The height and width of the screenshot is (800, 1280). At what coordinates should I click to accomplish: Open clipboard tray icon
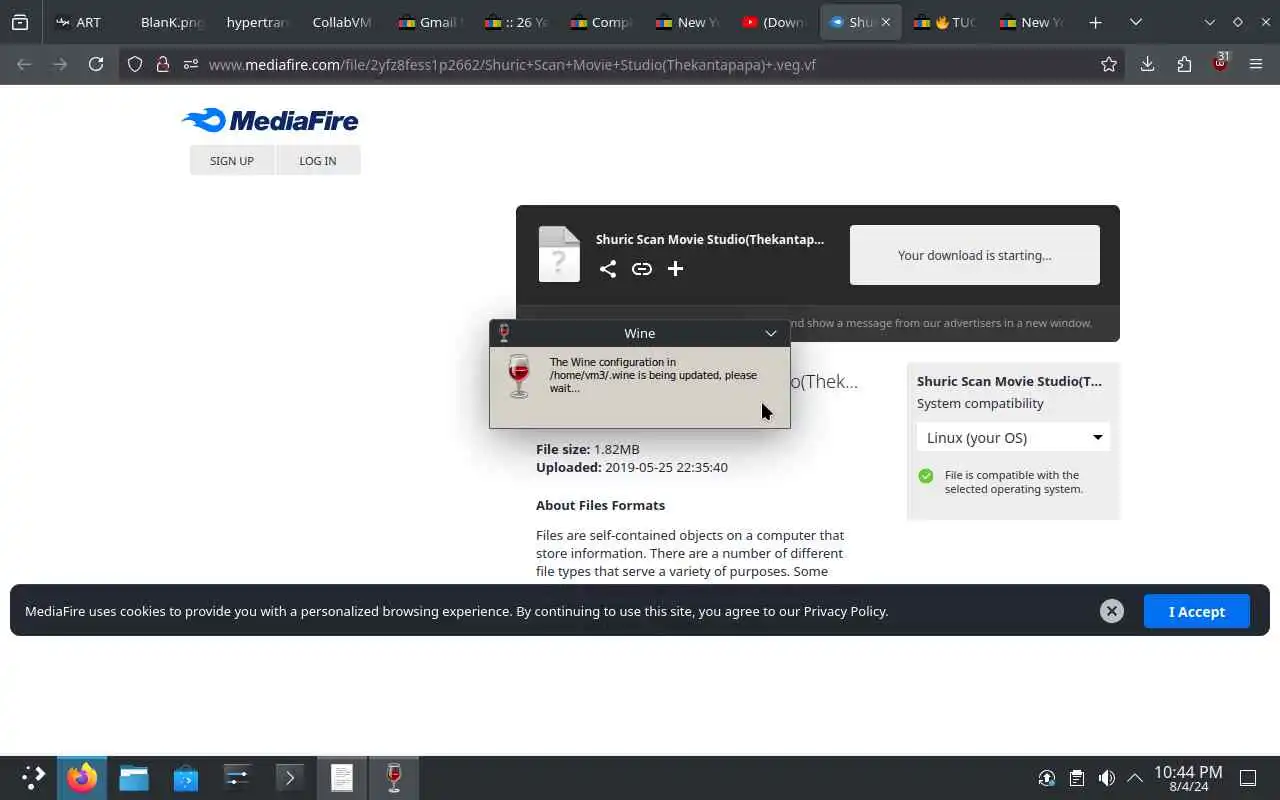click(1077, 778)
